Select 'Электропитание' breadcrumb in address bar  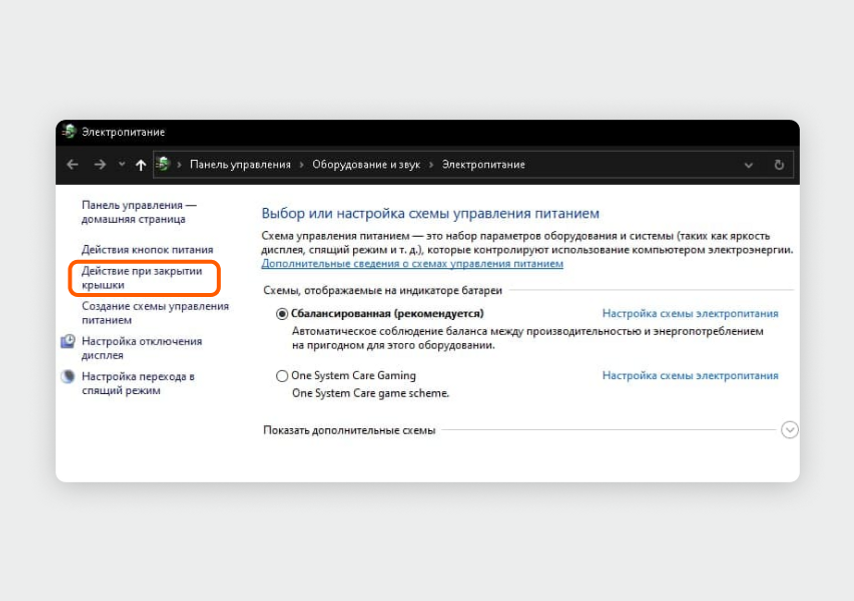pos(484,165)
